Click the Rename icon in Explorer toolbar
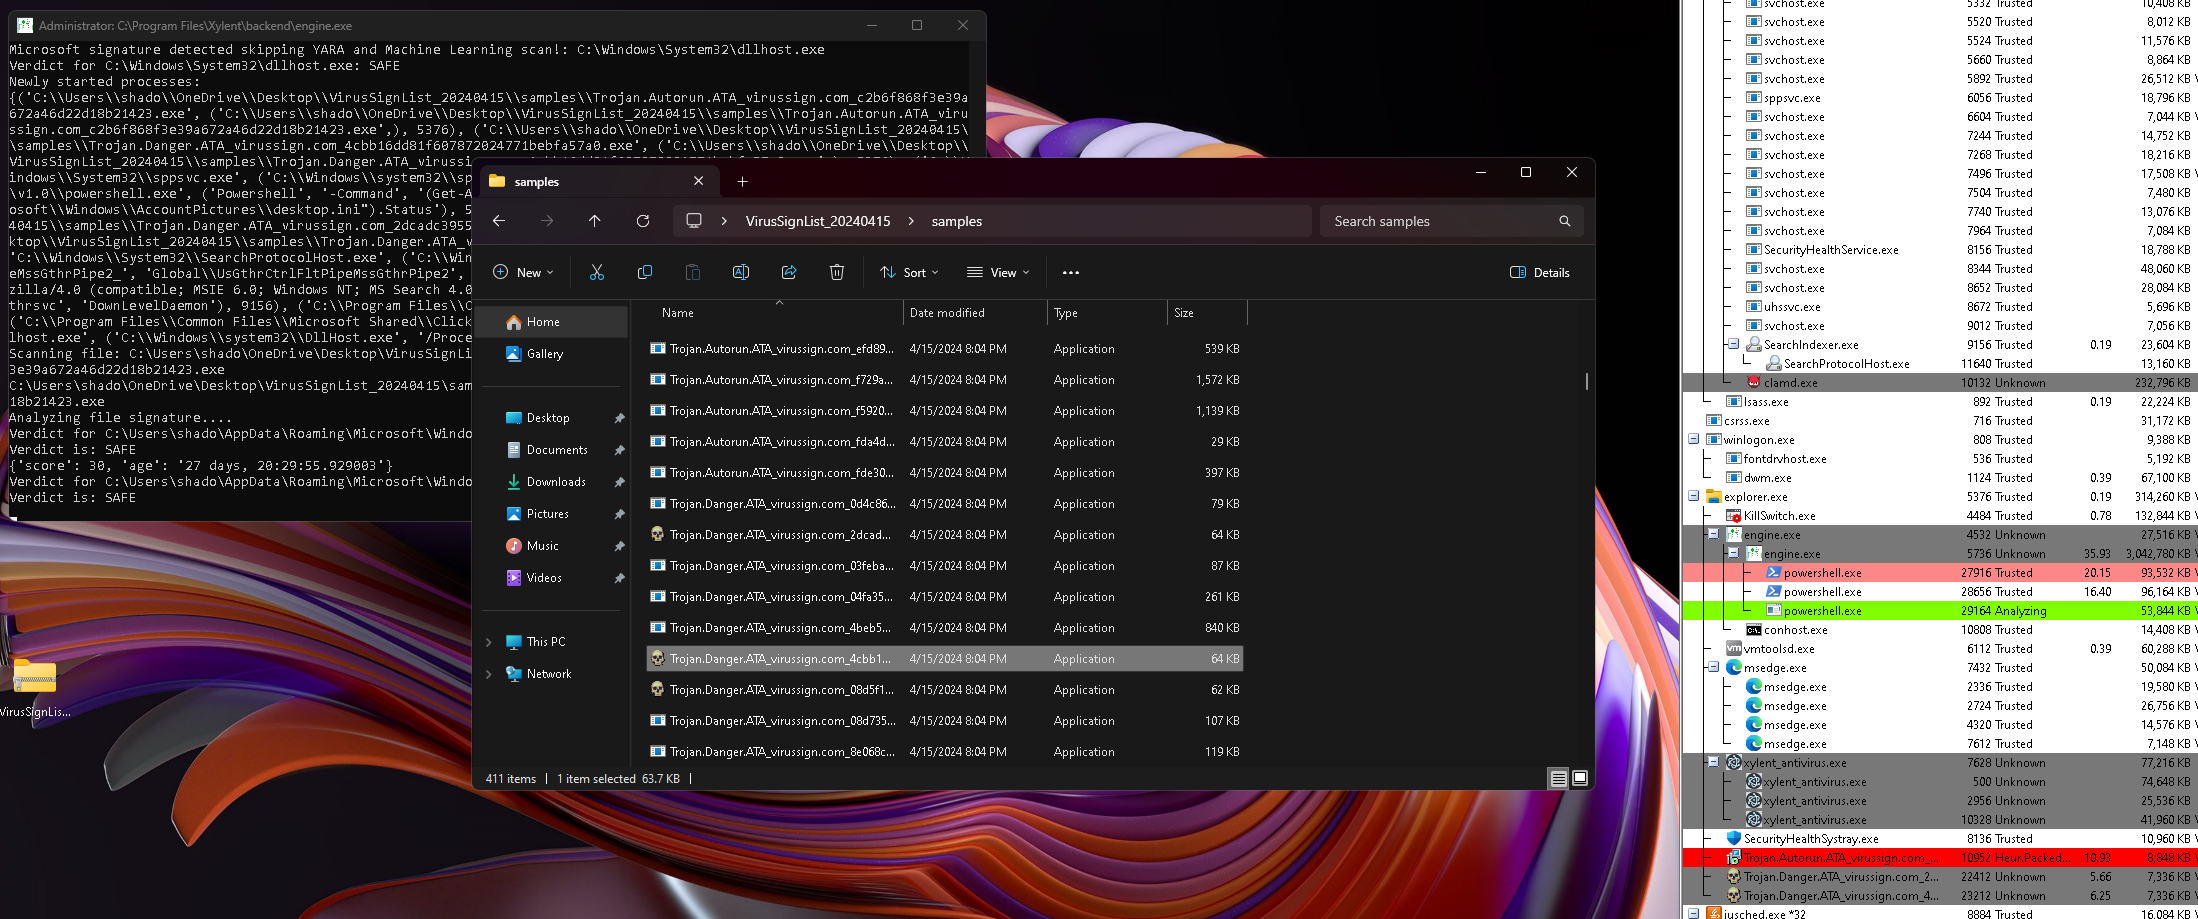Image resolution: width=2198 pixels, height=919 pixels. coord(741,272)
